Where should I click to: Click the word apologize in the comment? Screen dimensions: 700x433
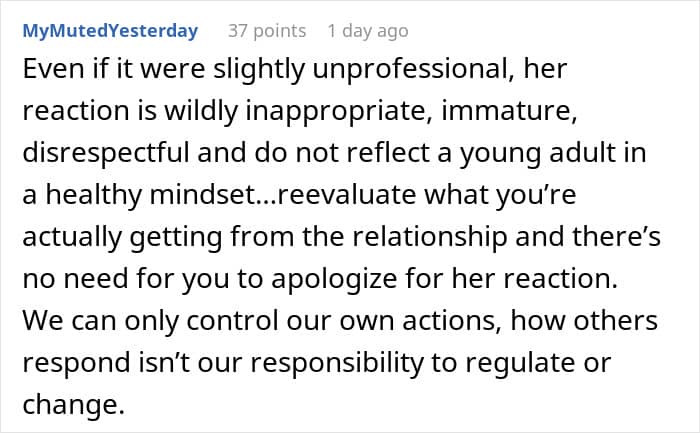tap(333, 279)
